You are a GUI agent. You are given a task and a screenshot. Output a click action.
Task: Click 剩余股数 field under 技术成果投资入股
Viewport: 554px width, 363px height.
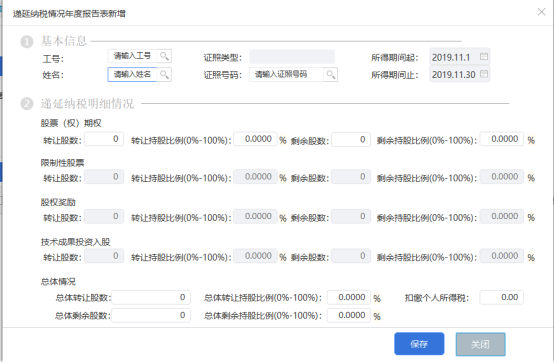pos(351,256)
